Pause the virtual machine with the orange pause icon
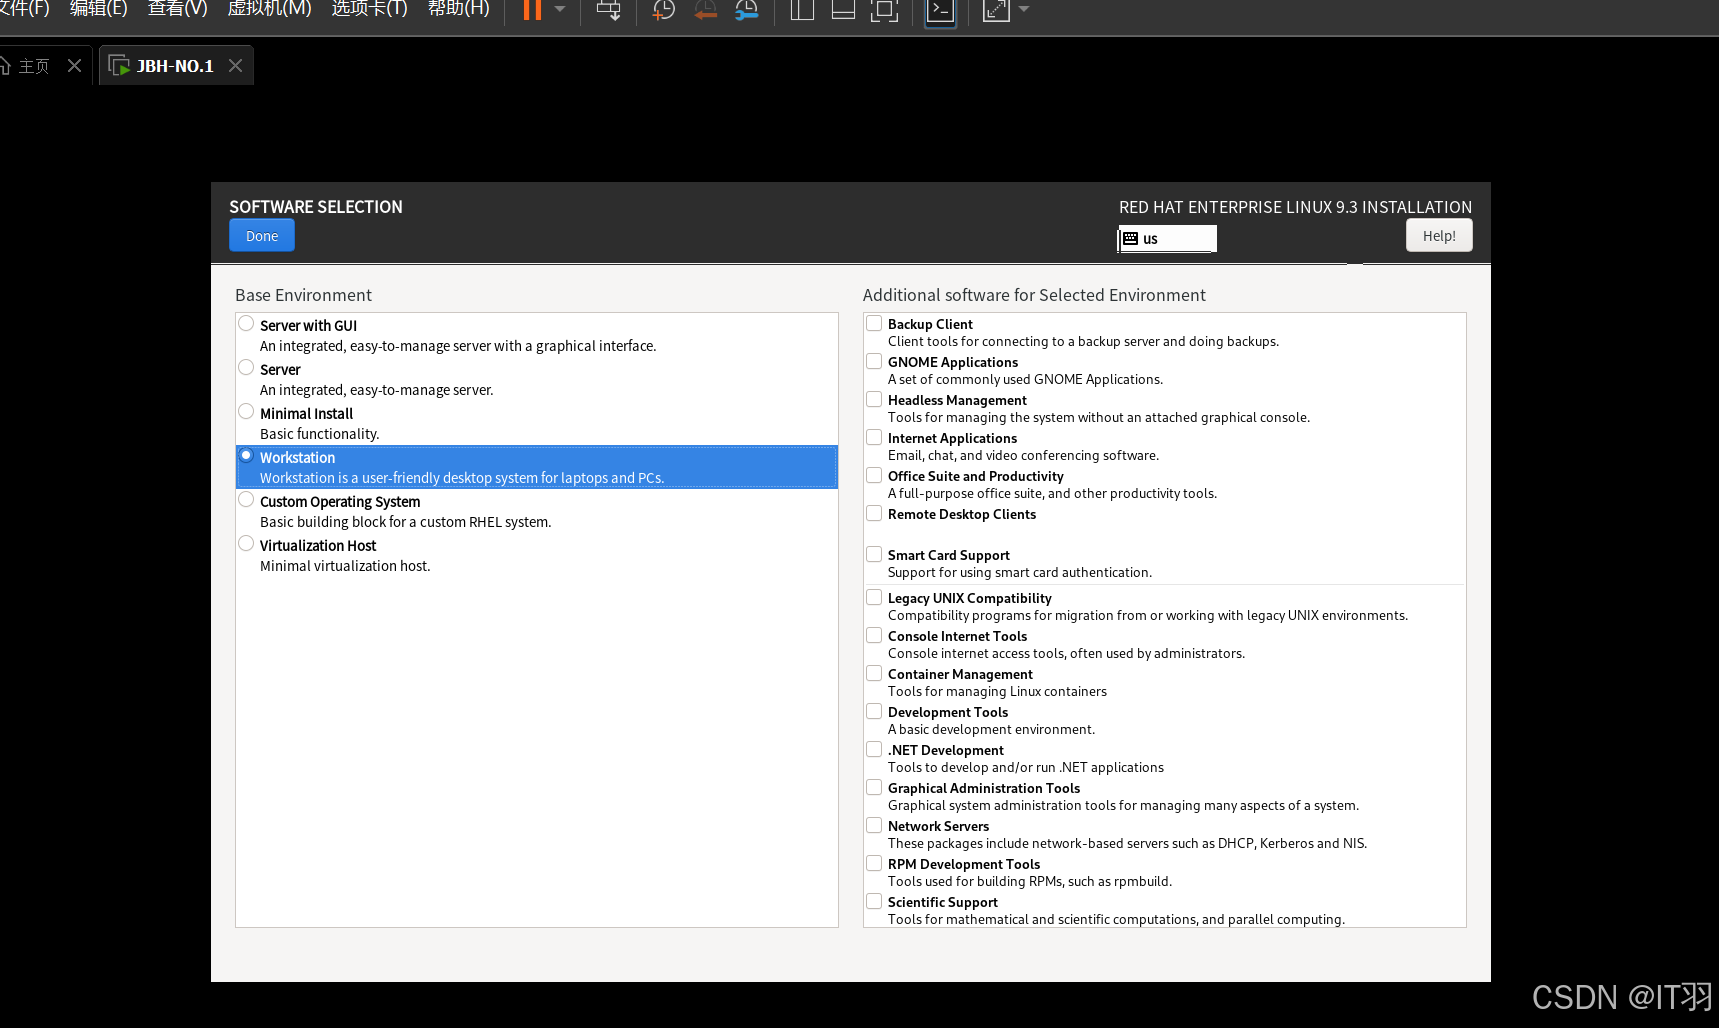This screenshot has width=1719, height=1028. click(532, 10)
